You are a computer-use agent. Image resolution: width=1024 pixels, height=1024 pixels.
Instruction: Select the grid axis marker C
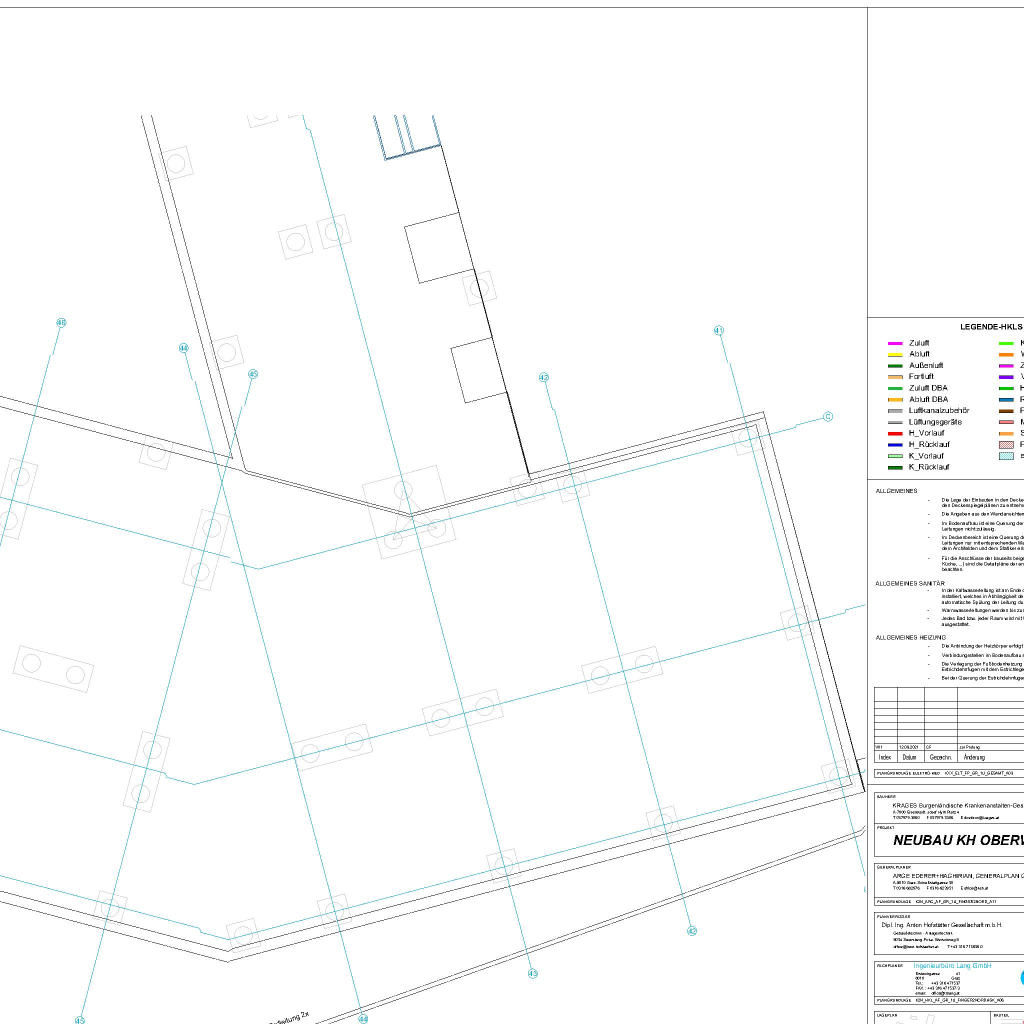[828, 417]
